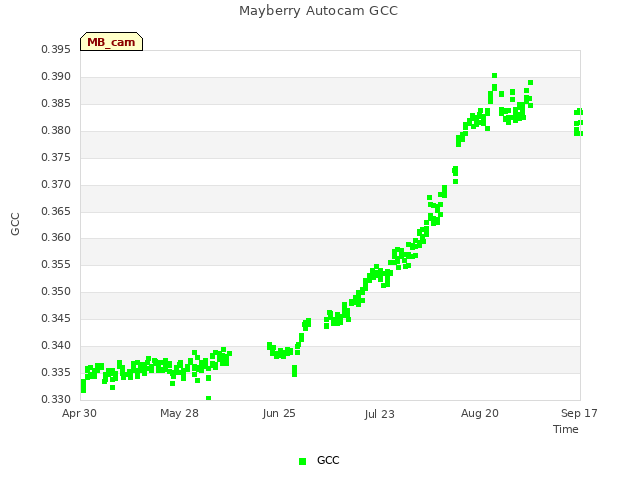Click the 0.390 y-axis value

tap(56, 77)
